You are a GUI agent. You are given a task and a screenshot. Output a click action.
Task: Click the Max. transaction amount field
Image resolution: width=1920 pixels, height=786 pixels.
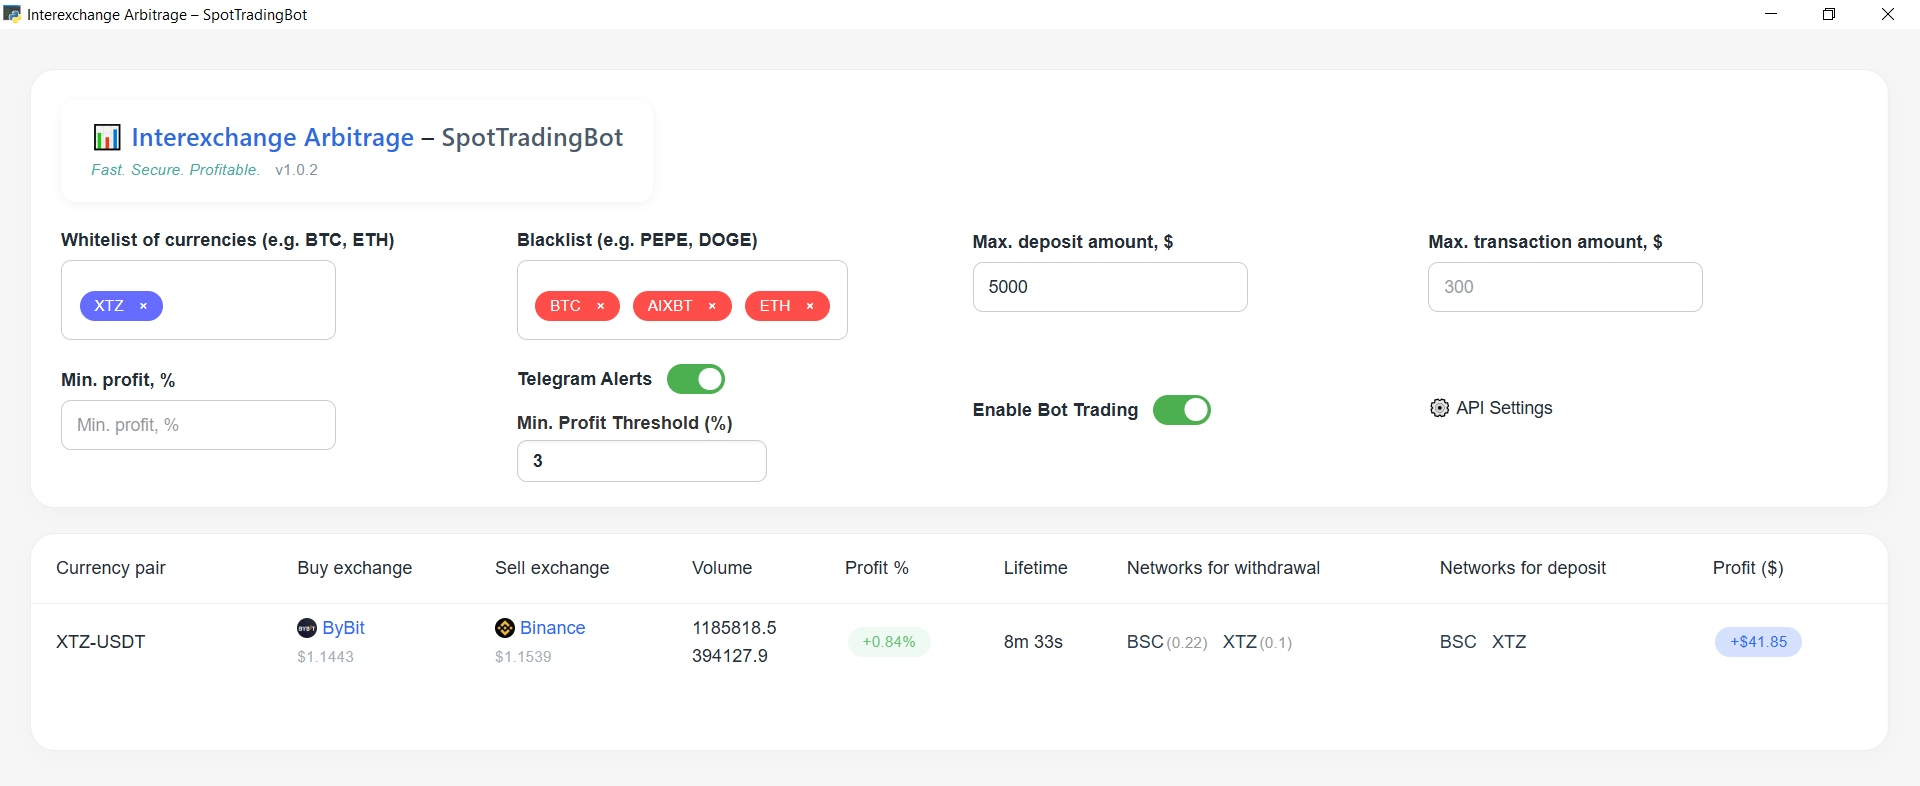tap(1565, 287)
